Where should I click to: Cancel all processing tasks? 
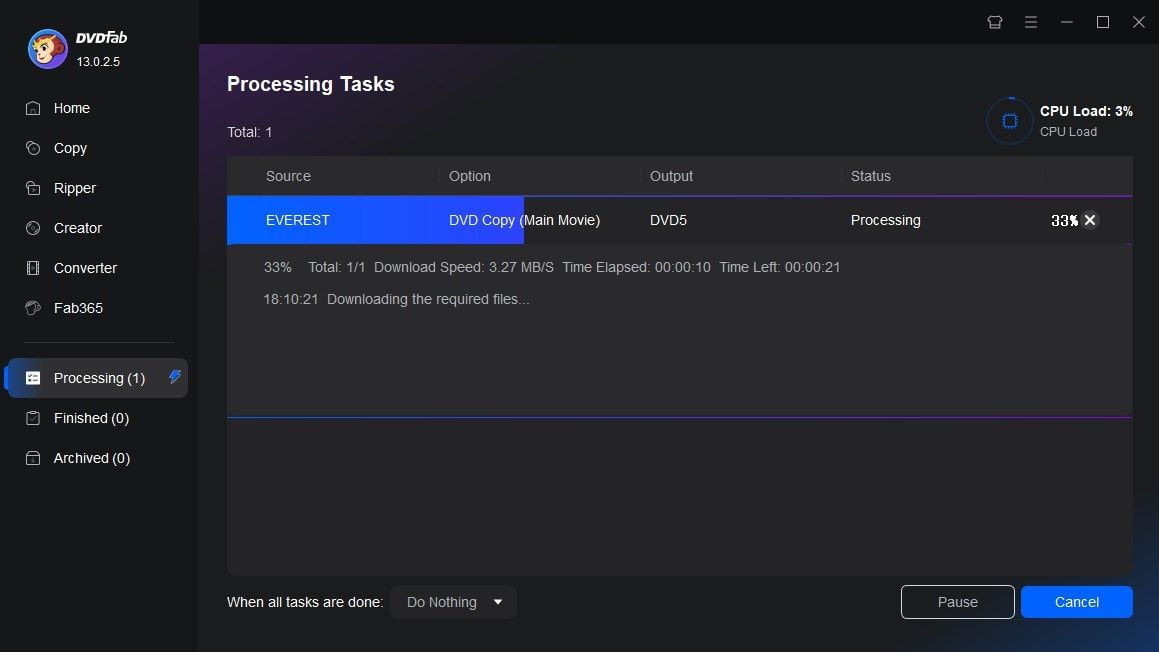(1076, 602)
